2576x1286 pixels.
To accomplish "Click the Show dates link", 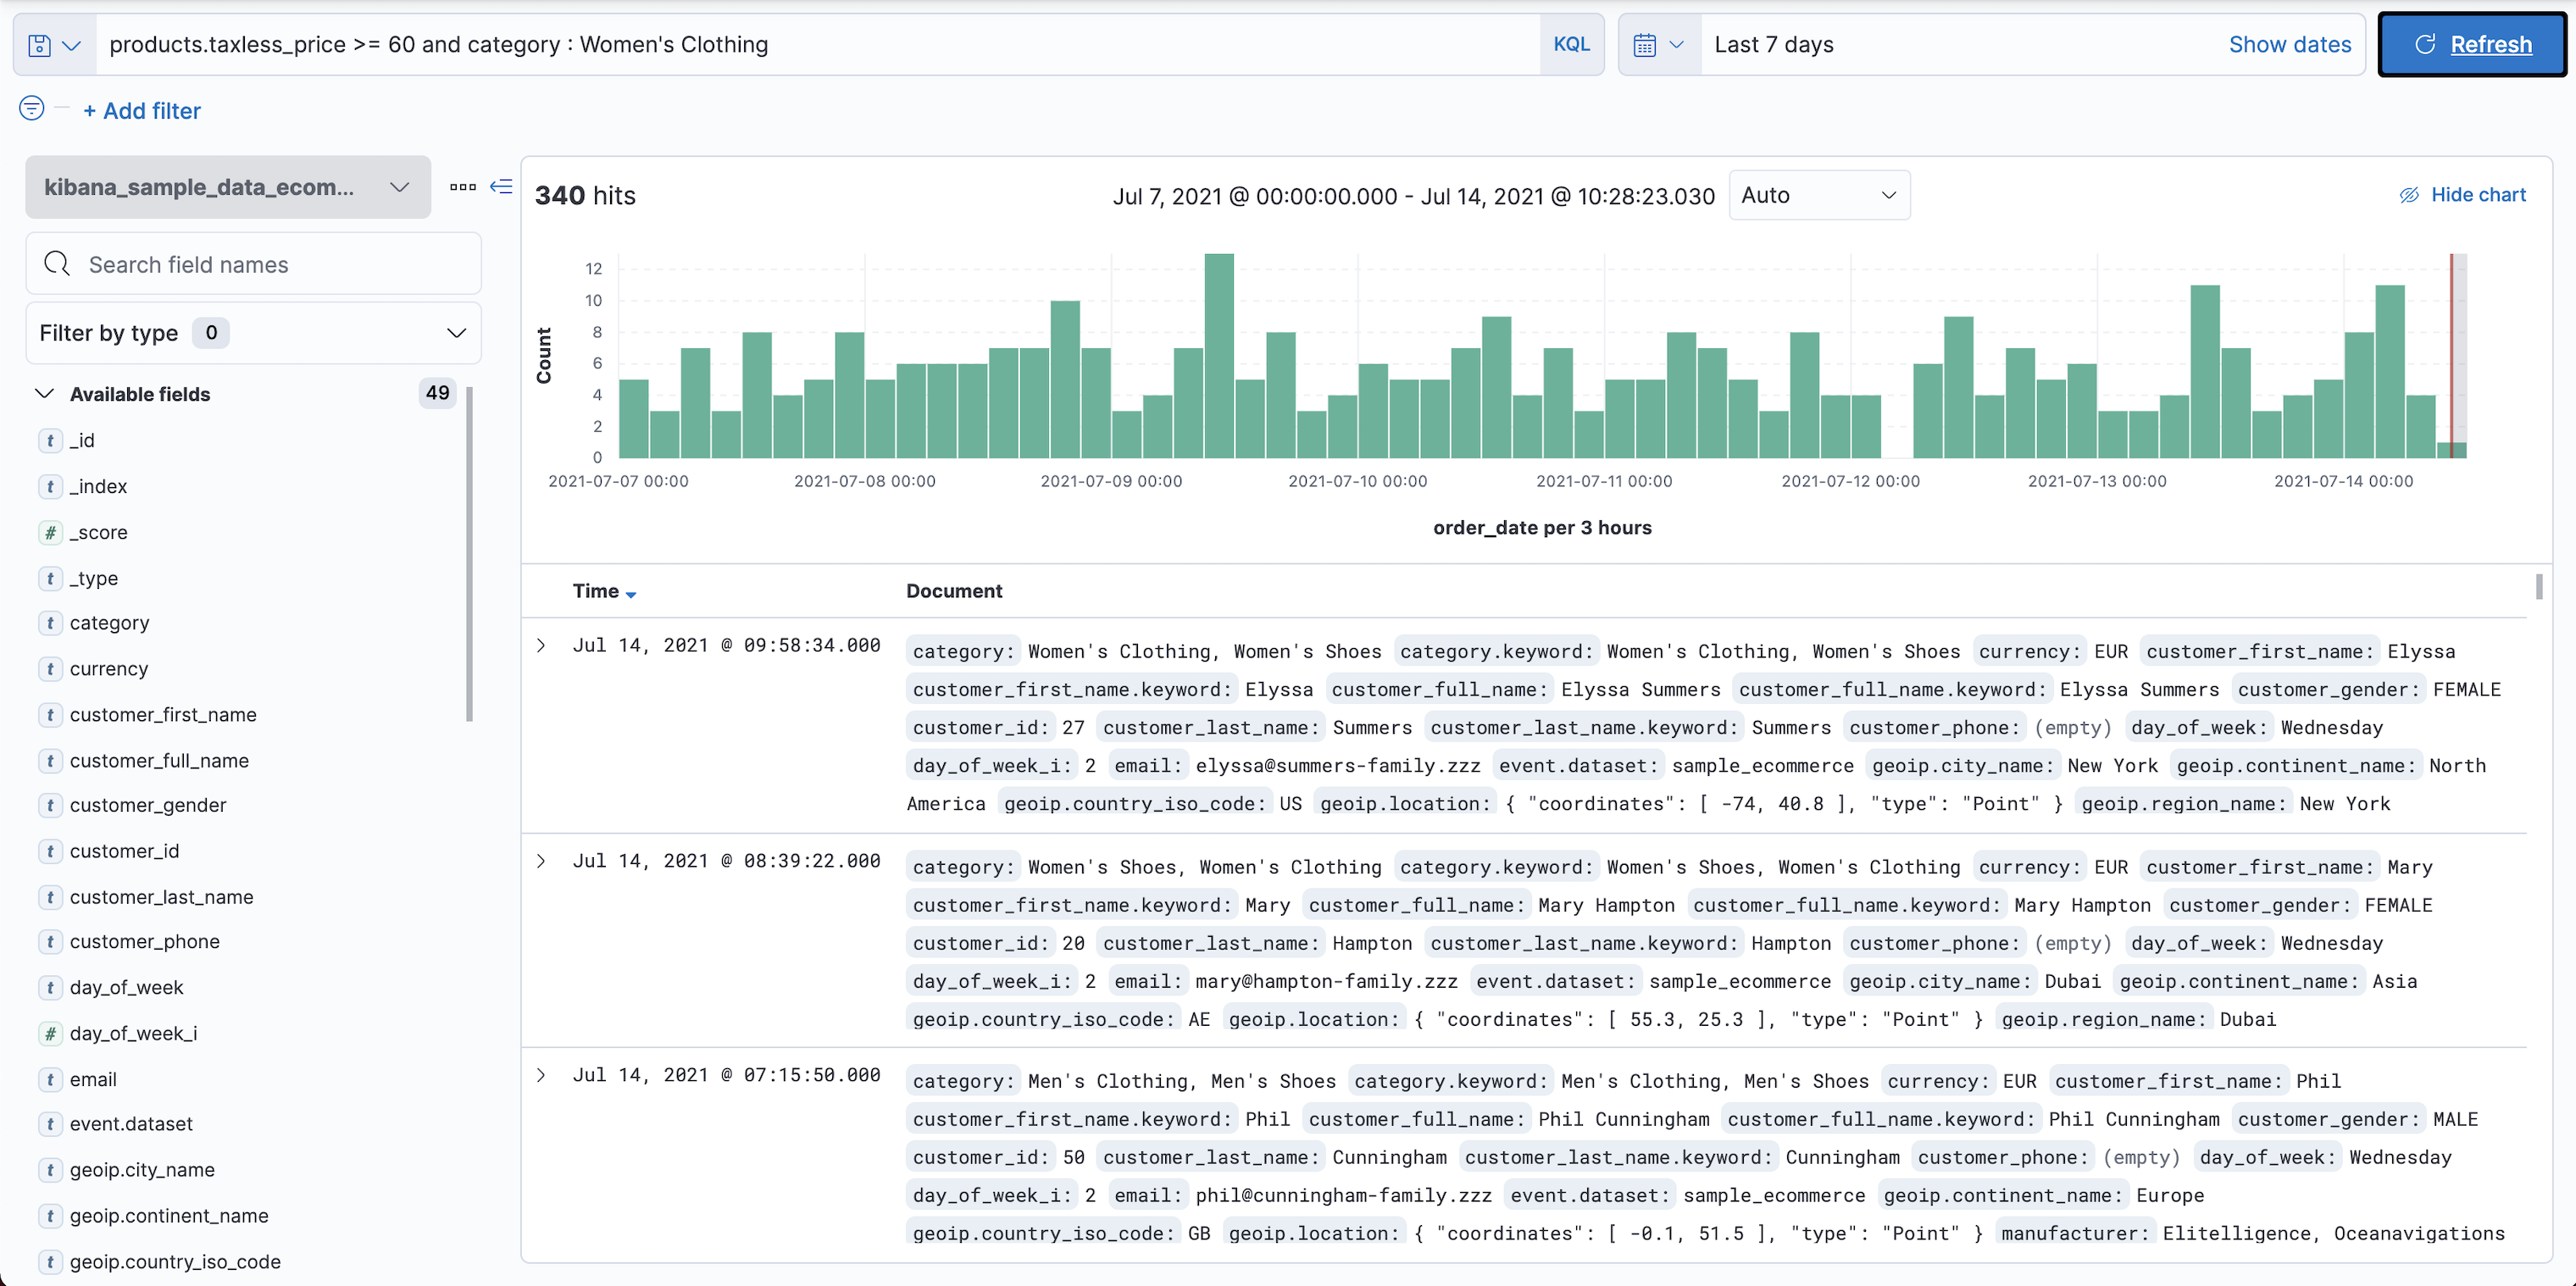I will coord(2289,45).
